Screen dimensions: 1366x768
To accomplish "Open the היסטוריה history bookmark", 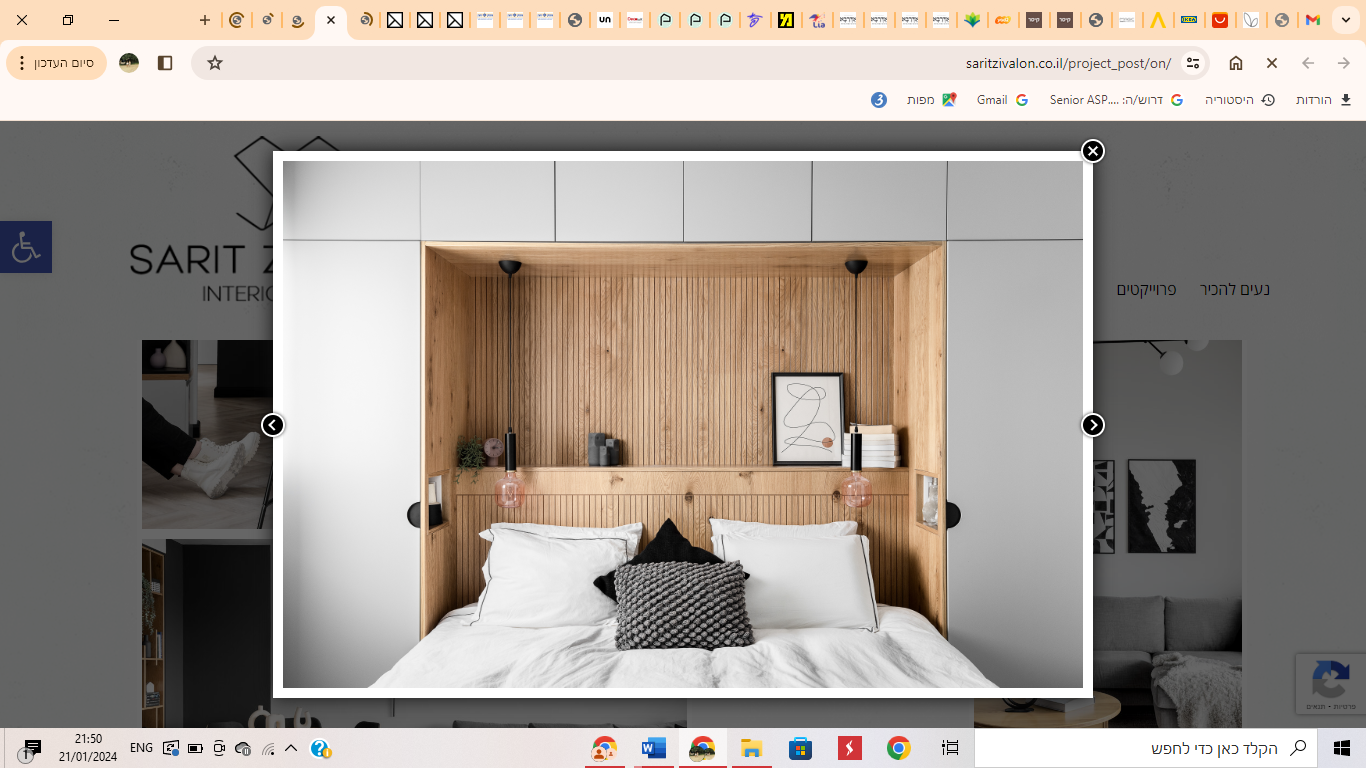I will pos(1240,100).
